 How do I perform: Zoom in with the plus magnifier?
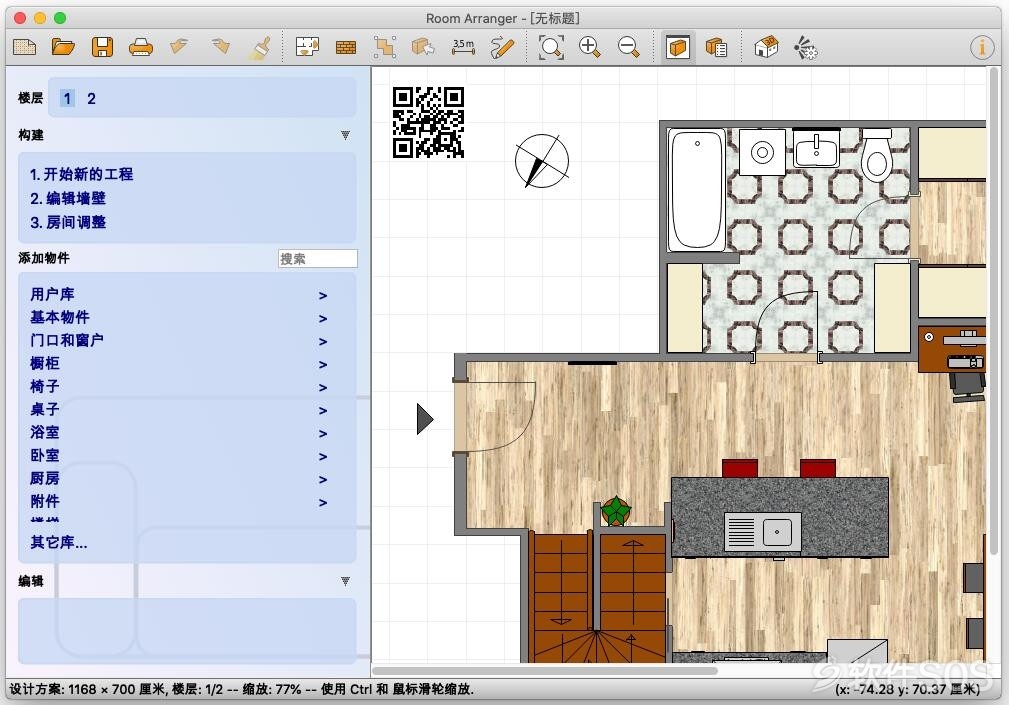click(589, 47)
